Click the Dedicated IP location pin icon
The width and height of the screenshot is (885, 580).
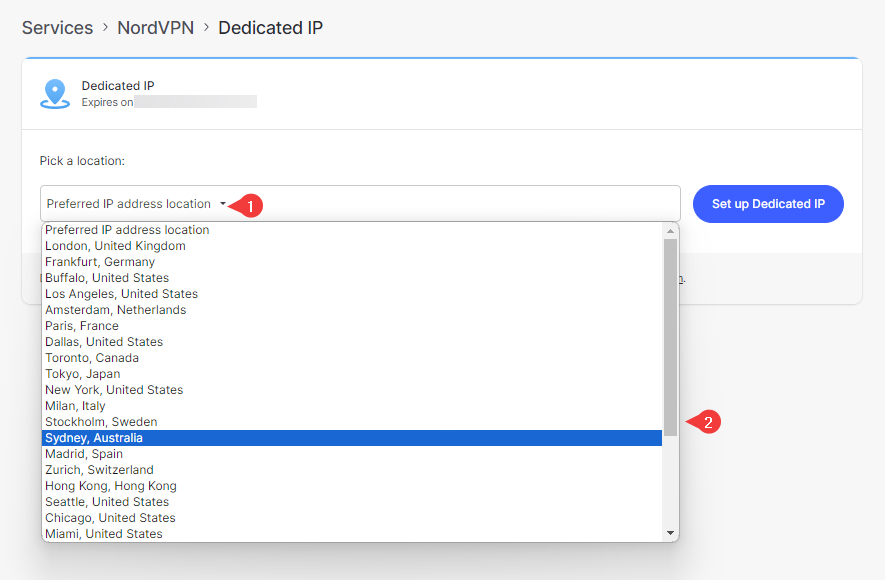[x=54, y=93]
